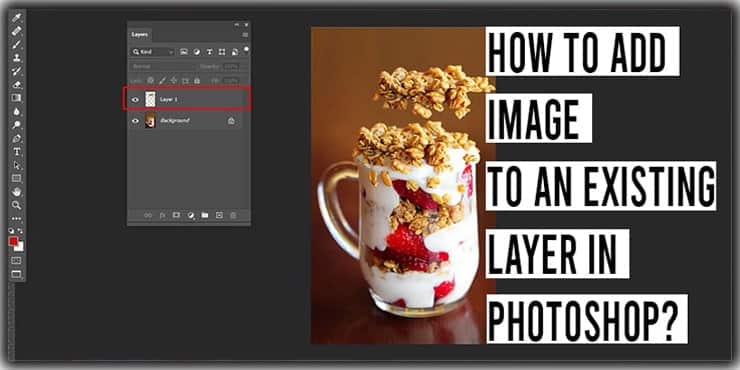Open the blend mode Normal dropdown
The width and height of the screenshot is (740, 370).
[x=161, y=67]
